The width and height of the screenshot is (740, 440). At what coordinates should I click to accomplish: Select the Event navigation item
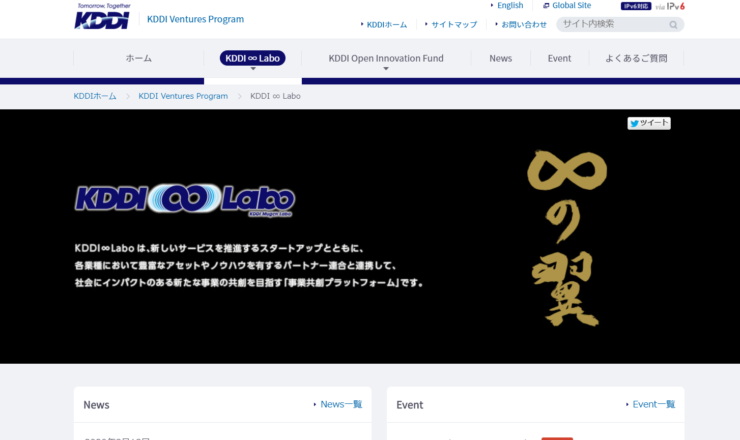(x=559, y=59)
